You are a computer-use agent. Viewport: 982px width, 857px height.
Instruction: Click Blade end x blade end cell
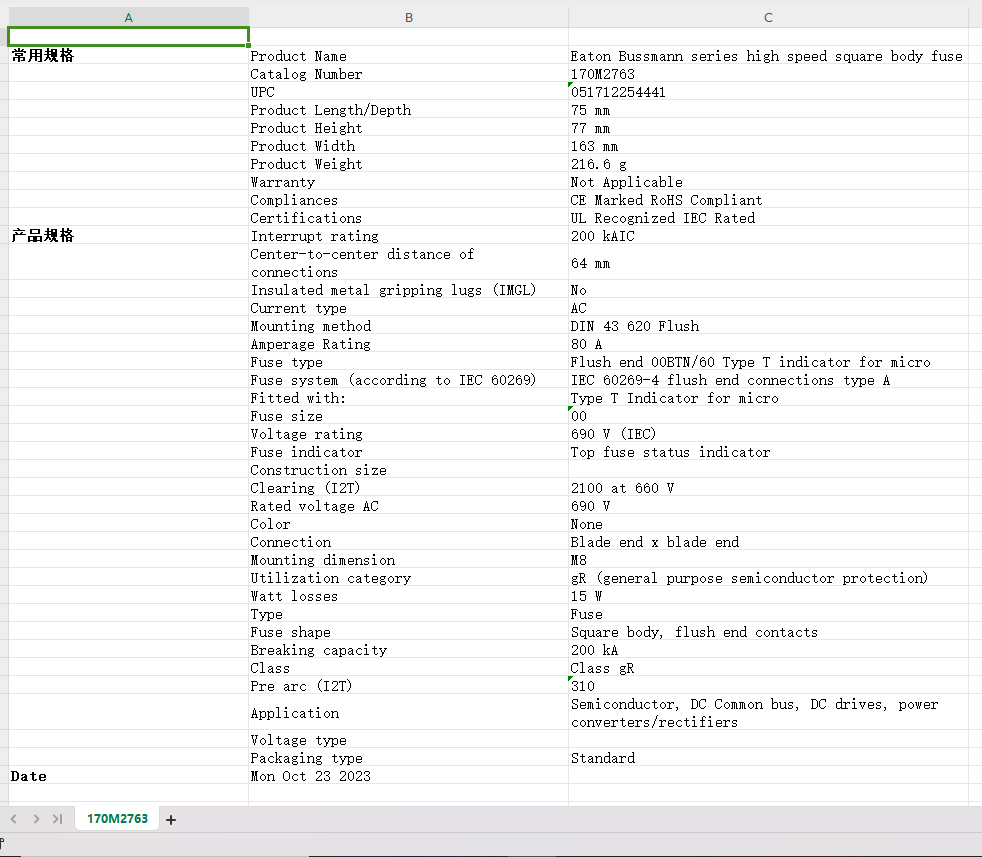[x=768, y=543]
